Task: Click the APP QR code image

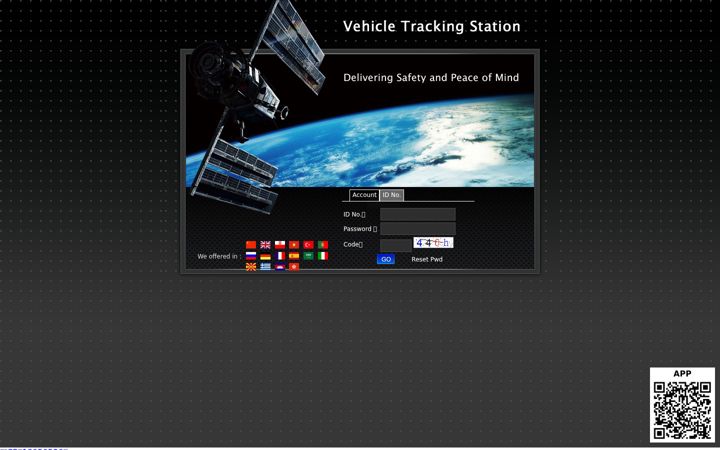Action: (682, 410)
